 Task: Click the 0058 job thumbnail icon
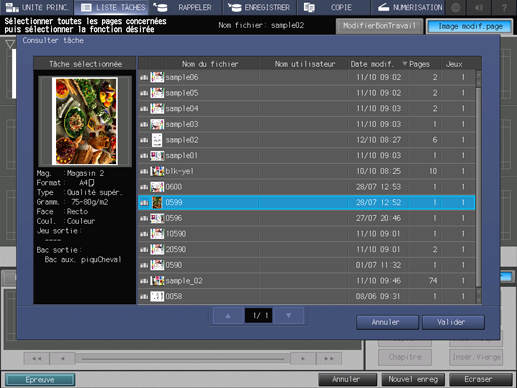pos(157,296)
